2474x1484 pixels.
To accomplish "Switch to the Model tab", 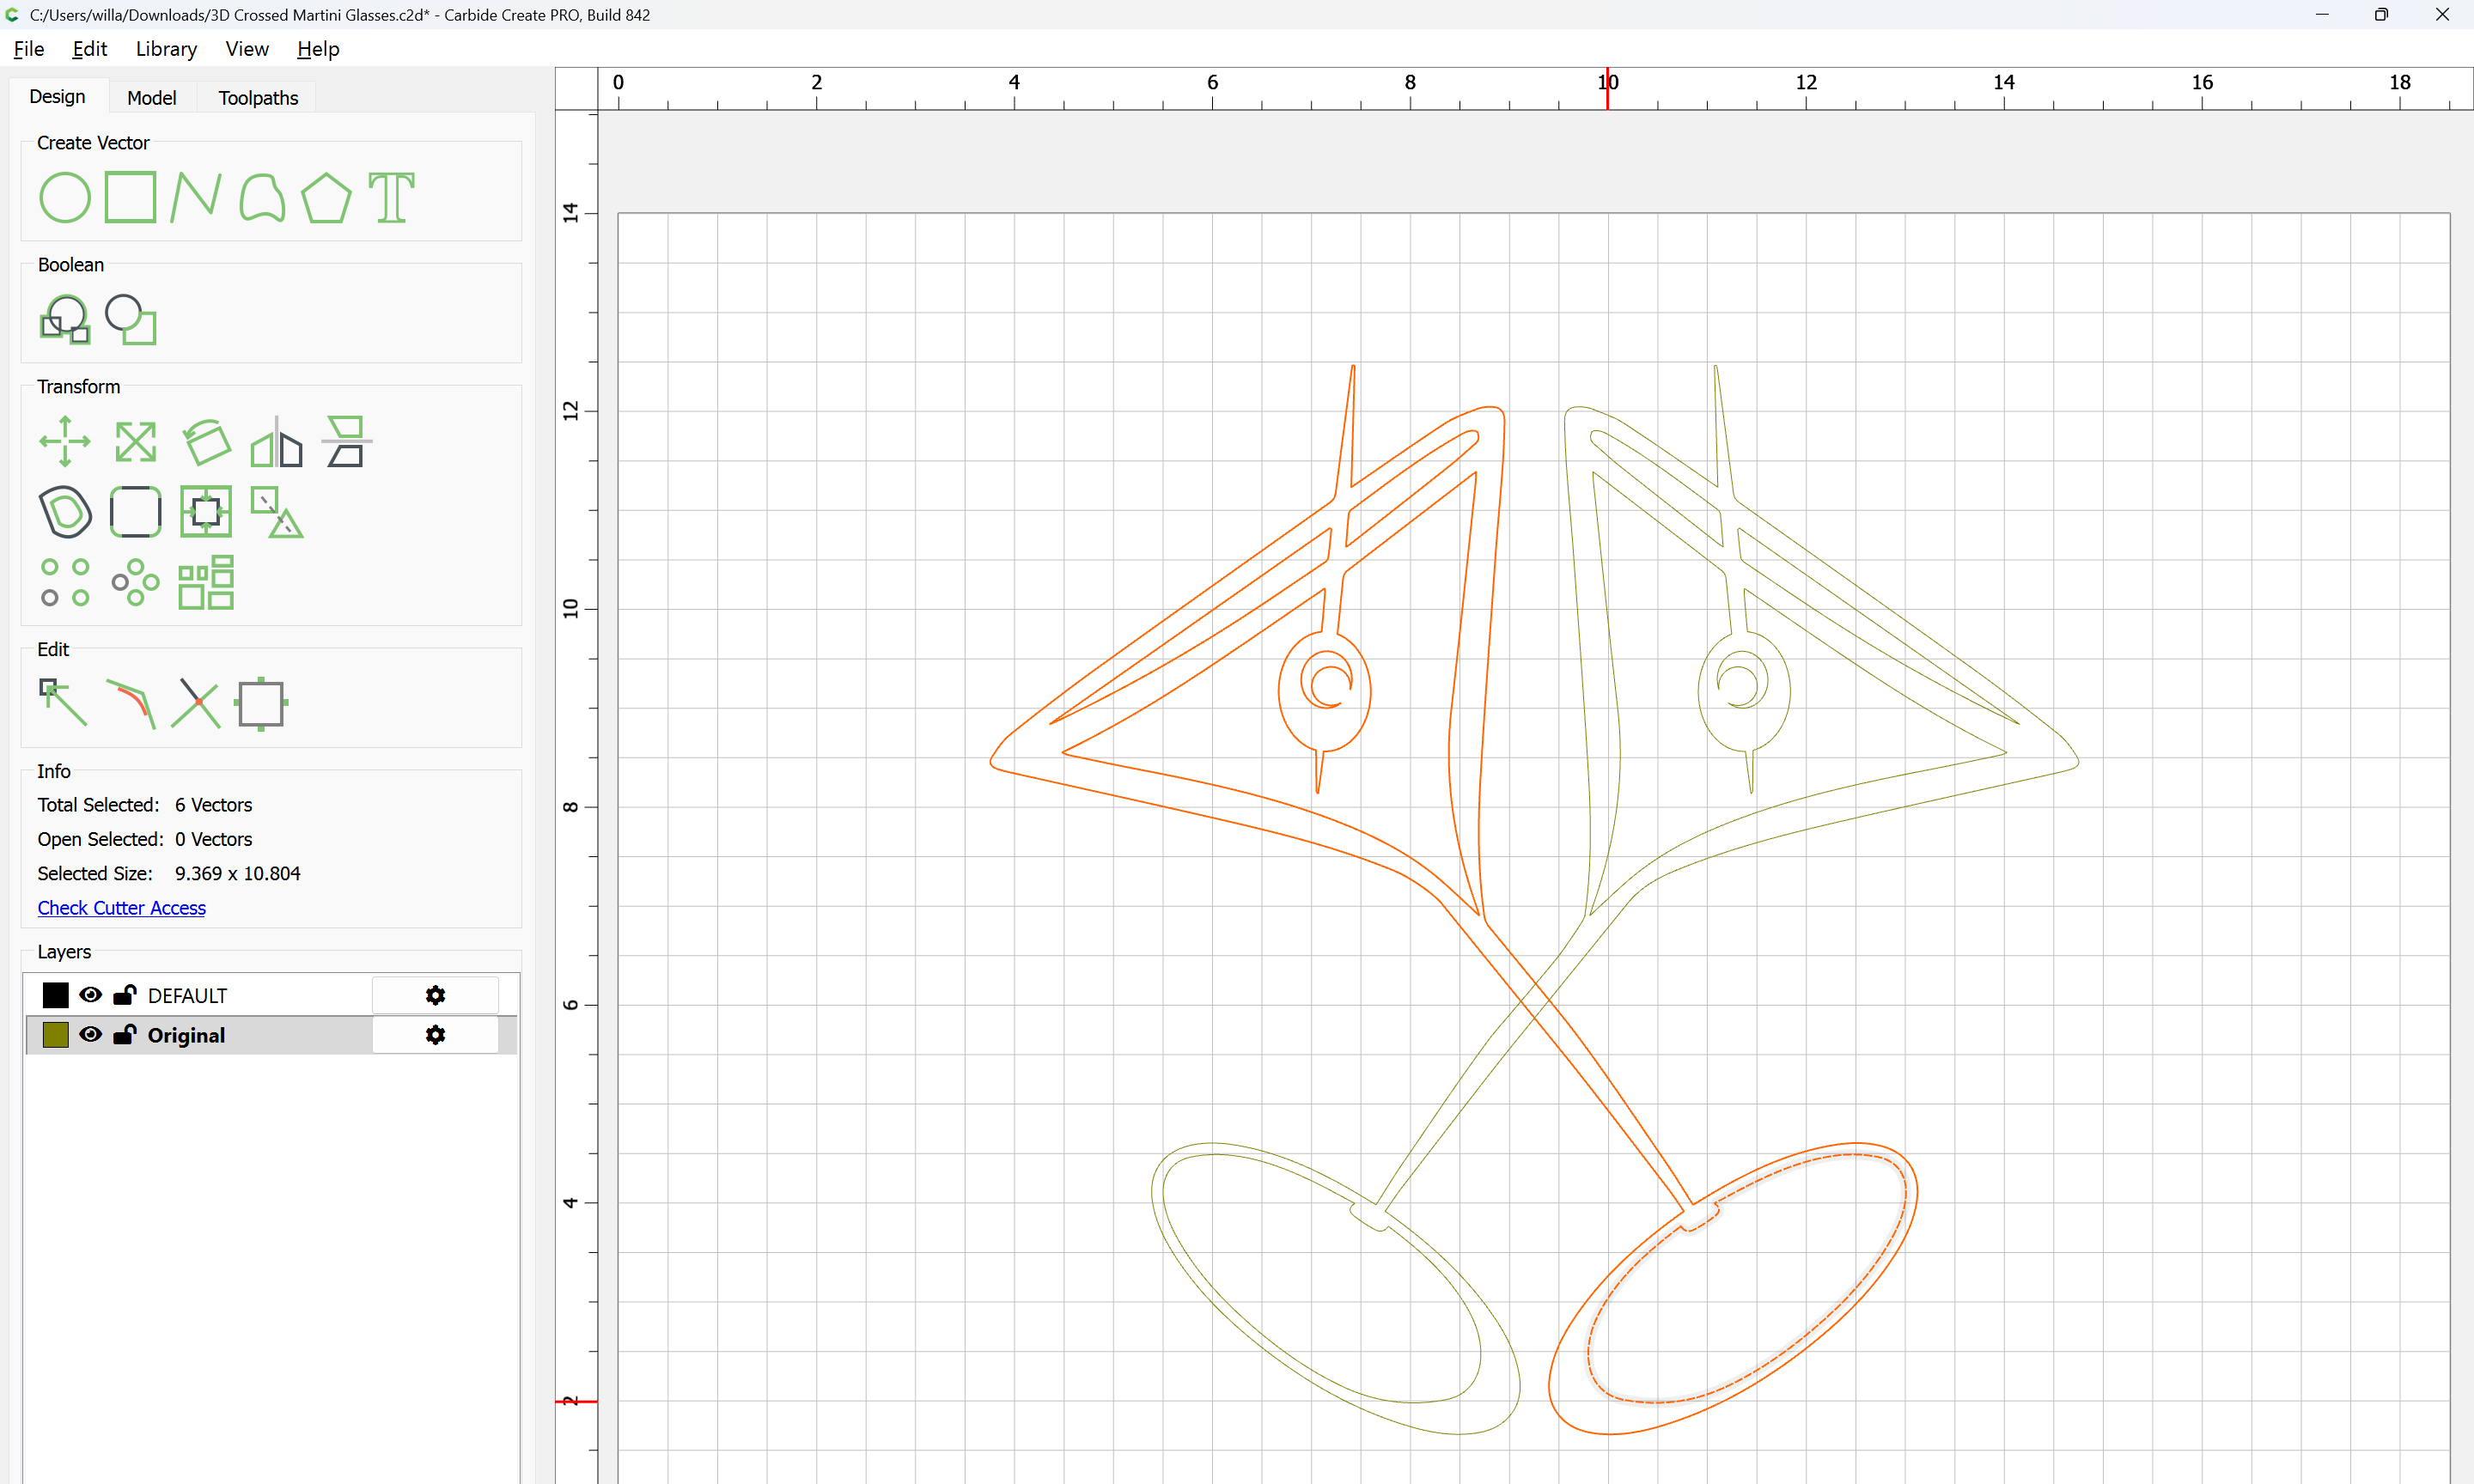I will (151, 98).
